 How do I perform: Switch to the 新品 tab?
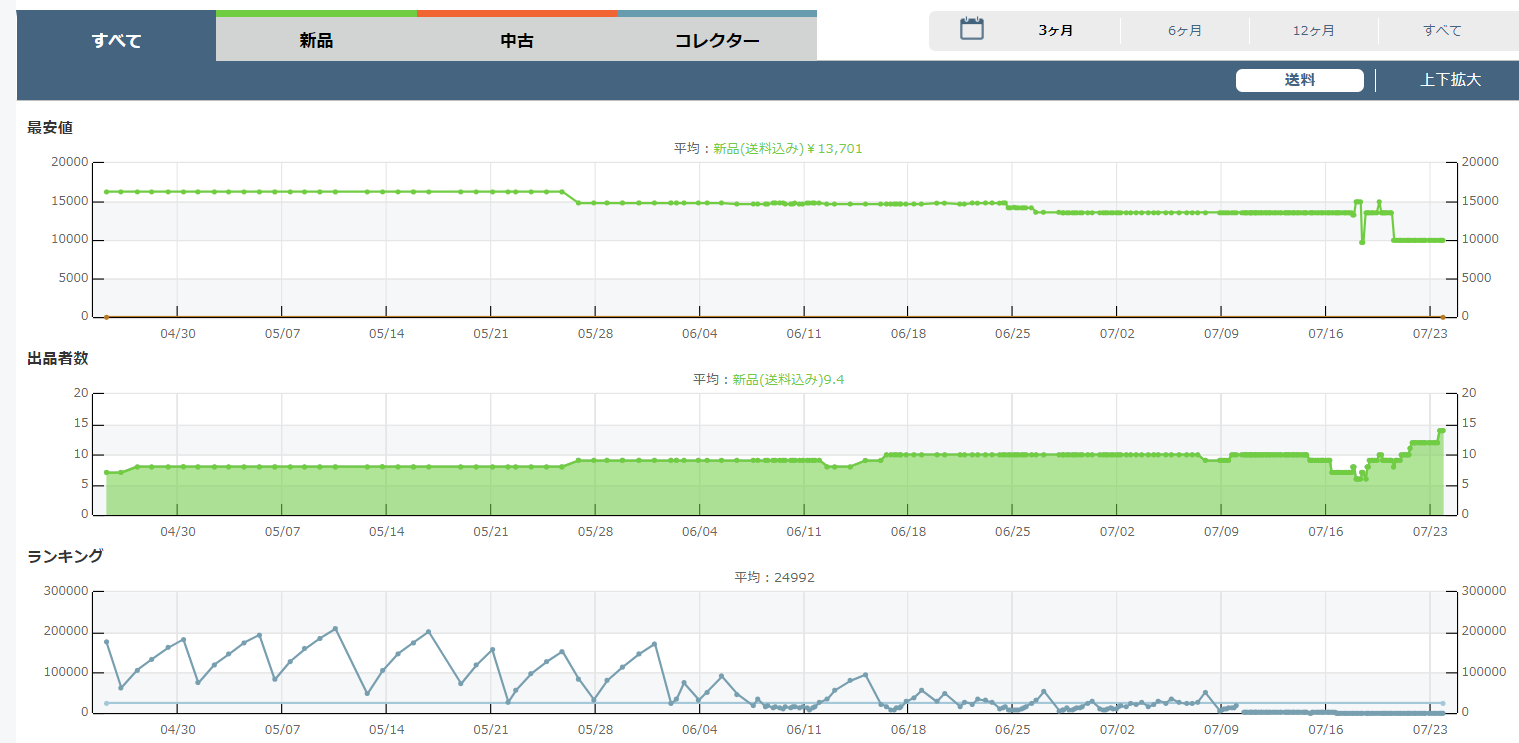[316, 41]
